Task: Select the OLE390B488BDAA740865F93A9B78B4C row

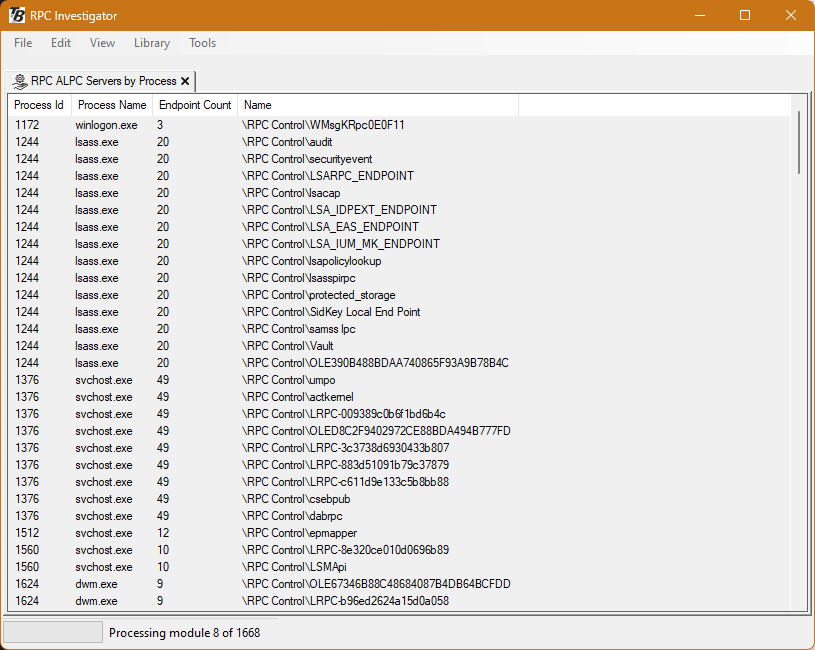Action: point(399,363)
